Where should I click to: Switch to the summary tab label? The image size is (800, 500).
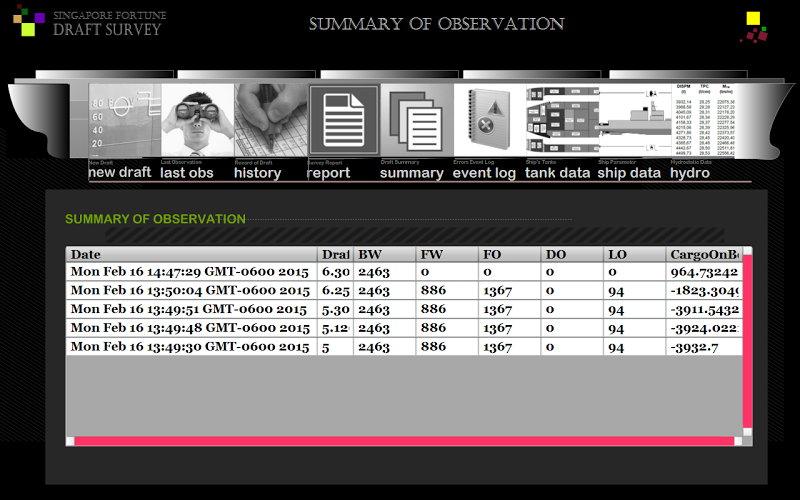coord(412,173)
